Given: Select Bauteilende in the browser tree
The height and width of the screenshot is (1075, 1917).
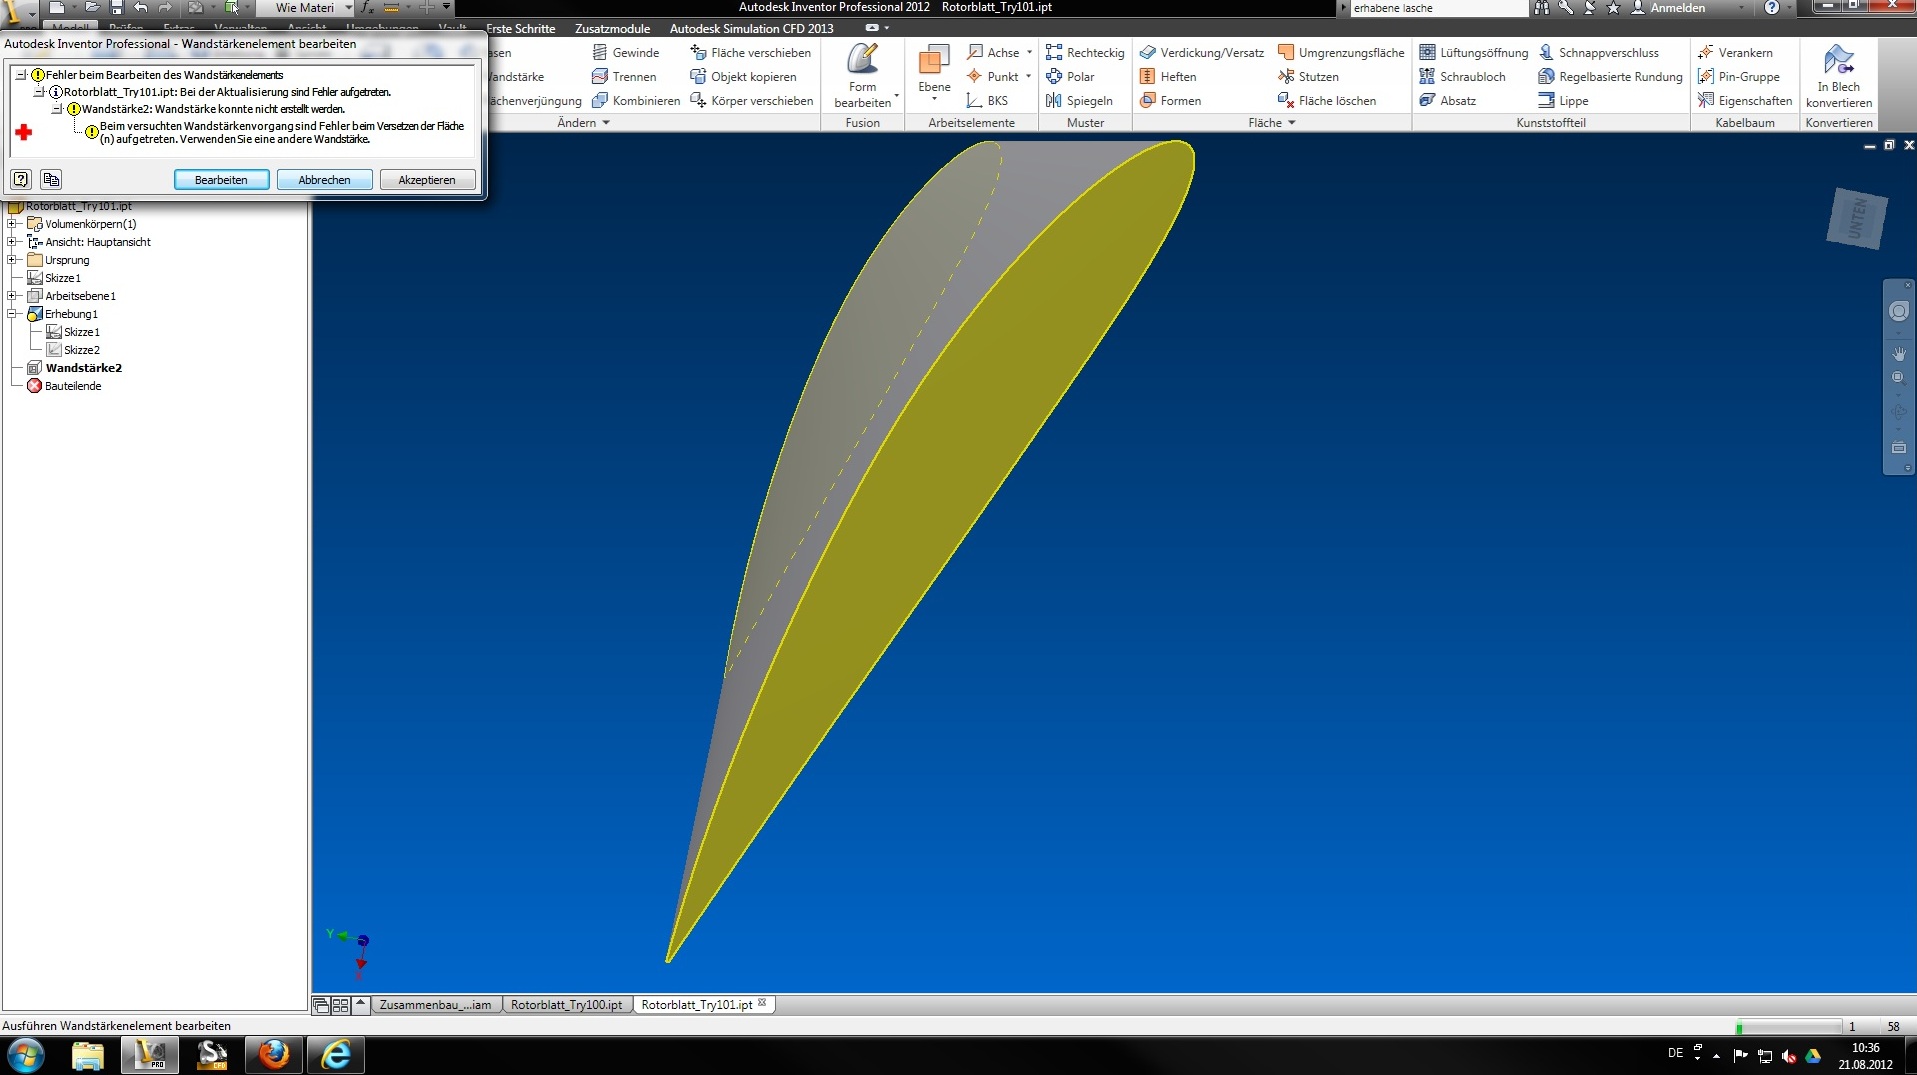Looking at the screenshot, I should pos(73,386).
